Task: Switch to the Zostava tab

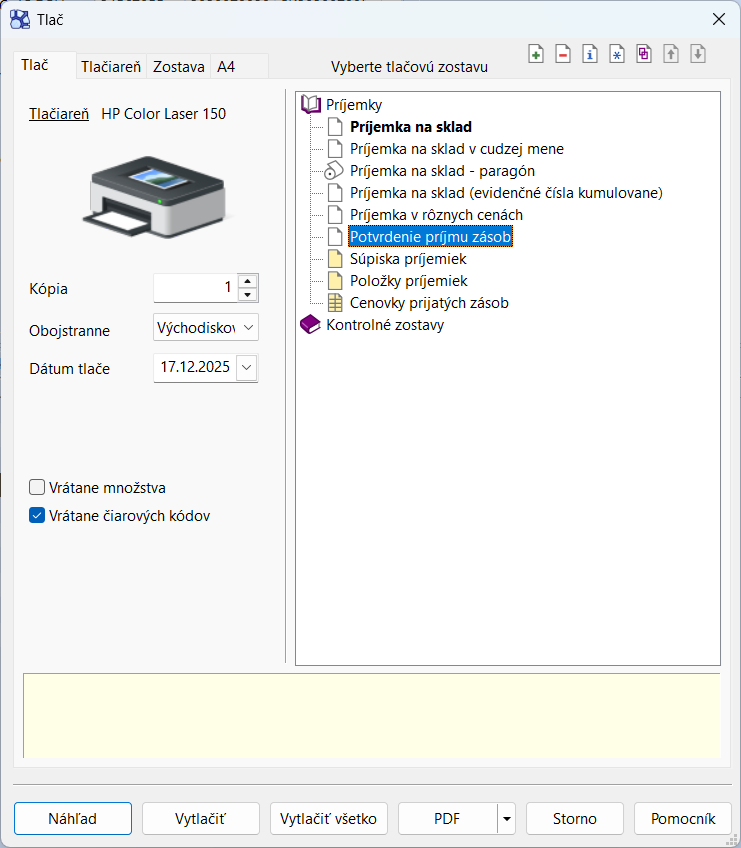Action: pyautogui.click(x=179, y=67)
